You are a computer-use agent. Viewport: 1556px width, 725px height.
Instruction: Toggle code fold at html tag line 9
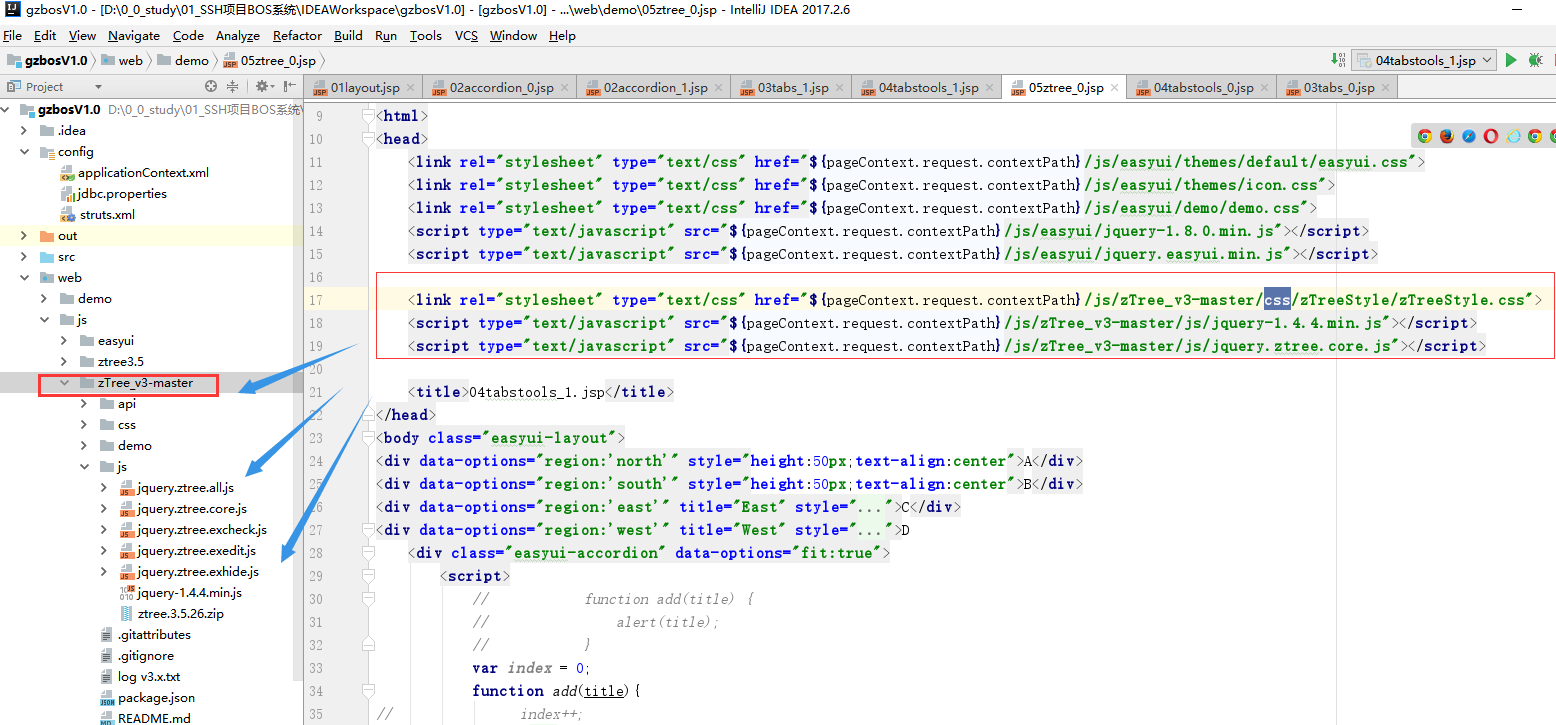(369, 116)
